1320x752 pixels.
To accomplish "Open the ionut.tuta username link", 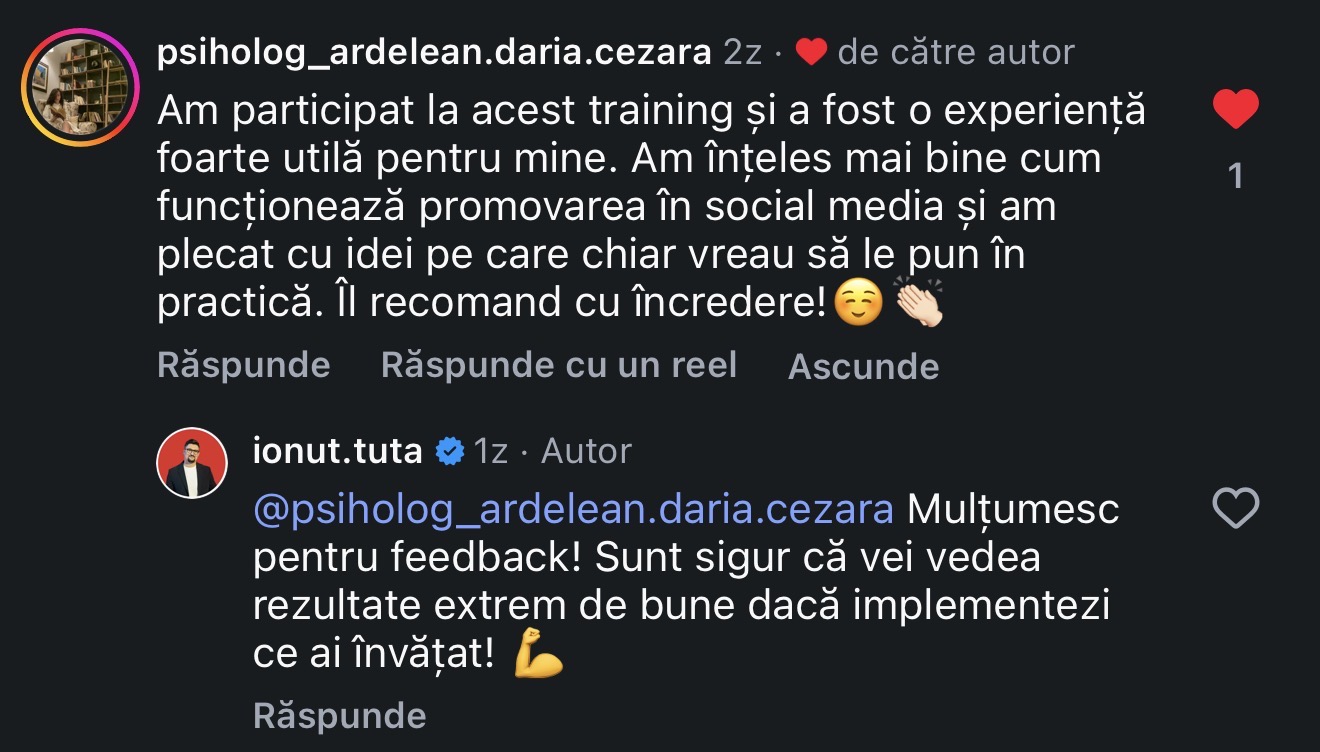I will click(338, 451).
